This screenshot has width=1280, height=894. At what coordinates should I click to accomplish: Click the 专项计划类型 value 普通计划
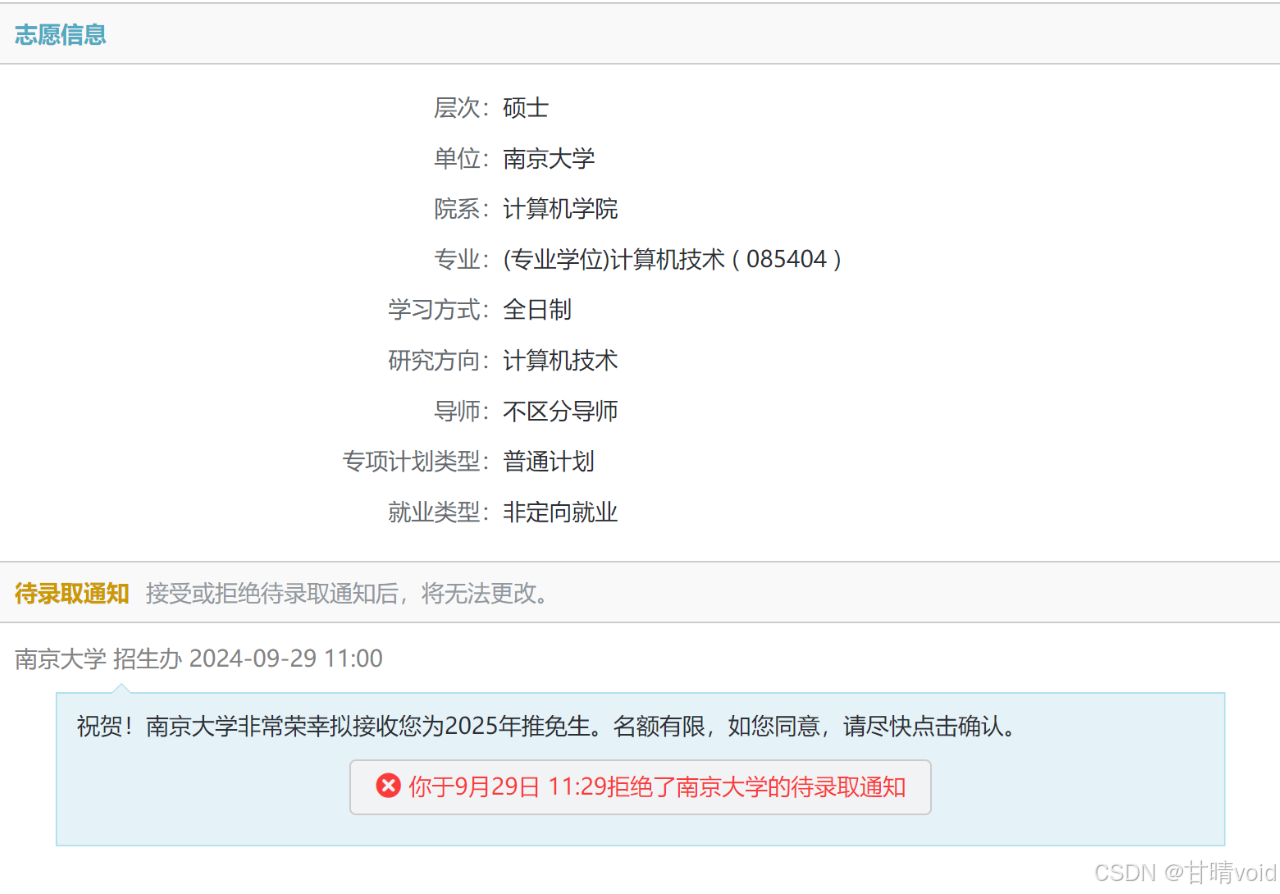point(549,462)
